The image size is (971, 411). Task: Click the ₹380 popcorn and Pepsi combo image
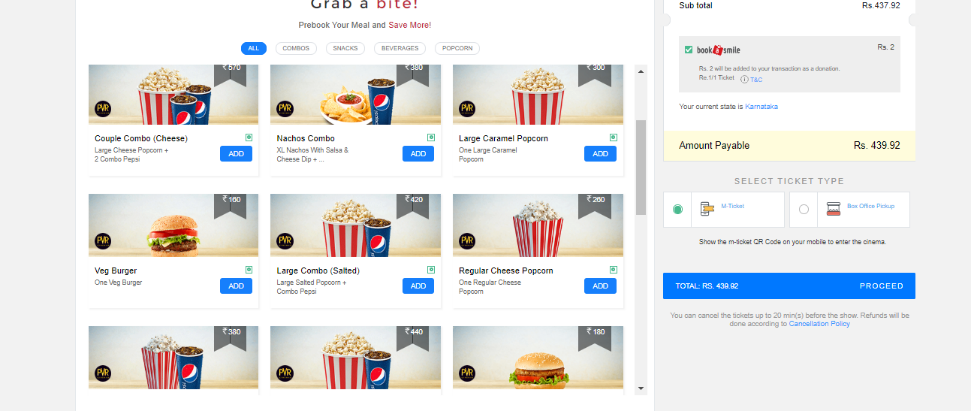coord(173,358)
